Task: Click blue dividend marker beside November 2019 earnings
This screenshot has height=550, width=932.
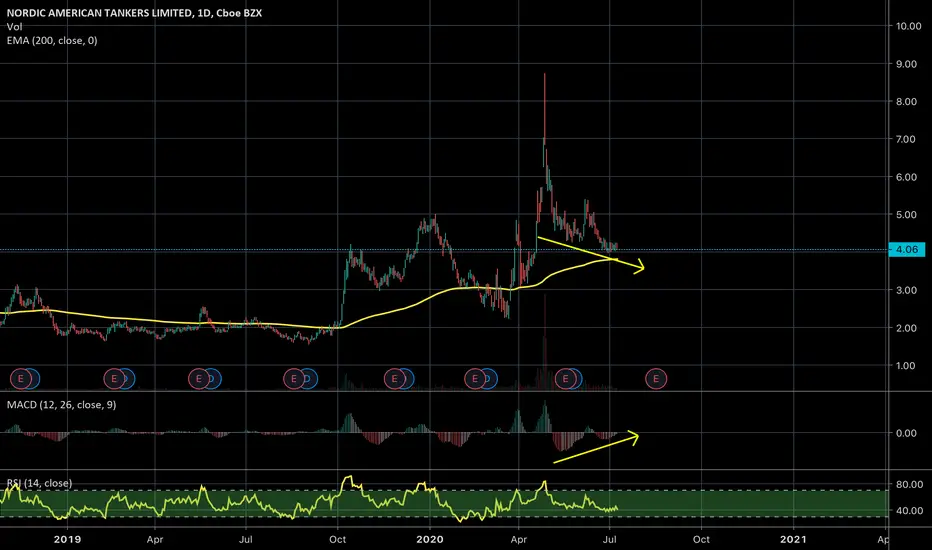Action: tap(408, 379)
